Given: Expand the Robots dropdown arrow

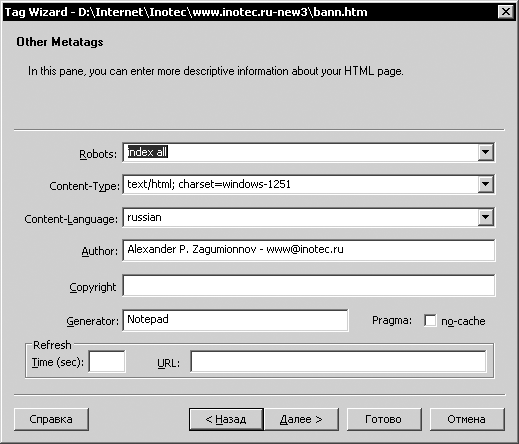Looking at the screenshot, I should tap(486, 152).
